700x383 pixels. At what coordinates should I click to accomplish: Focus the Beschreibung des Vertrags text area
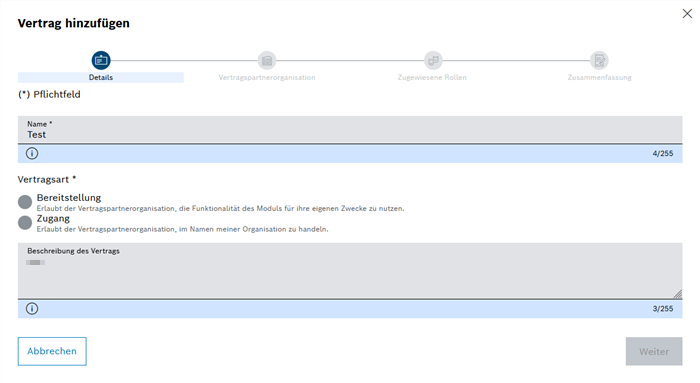pyautogui.click(x=350, y=271)
